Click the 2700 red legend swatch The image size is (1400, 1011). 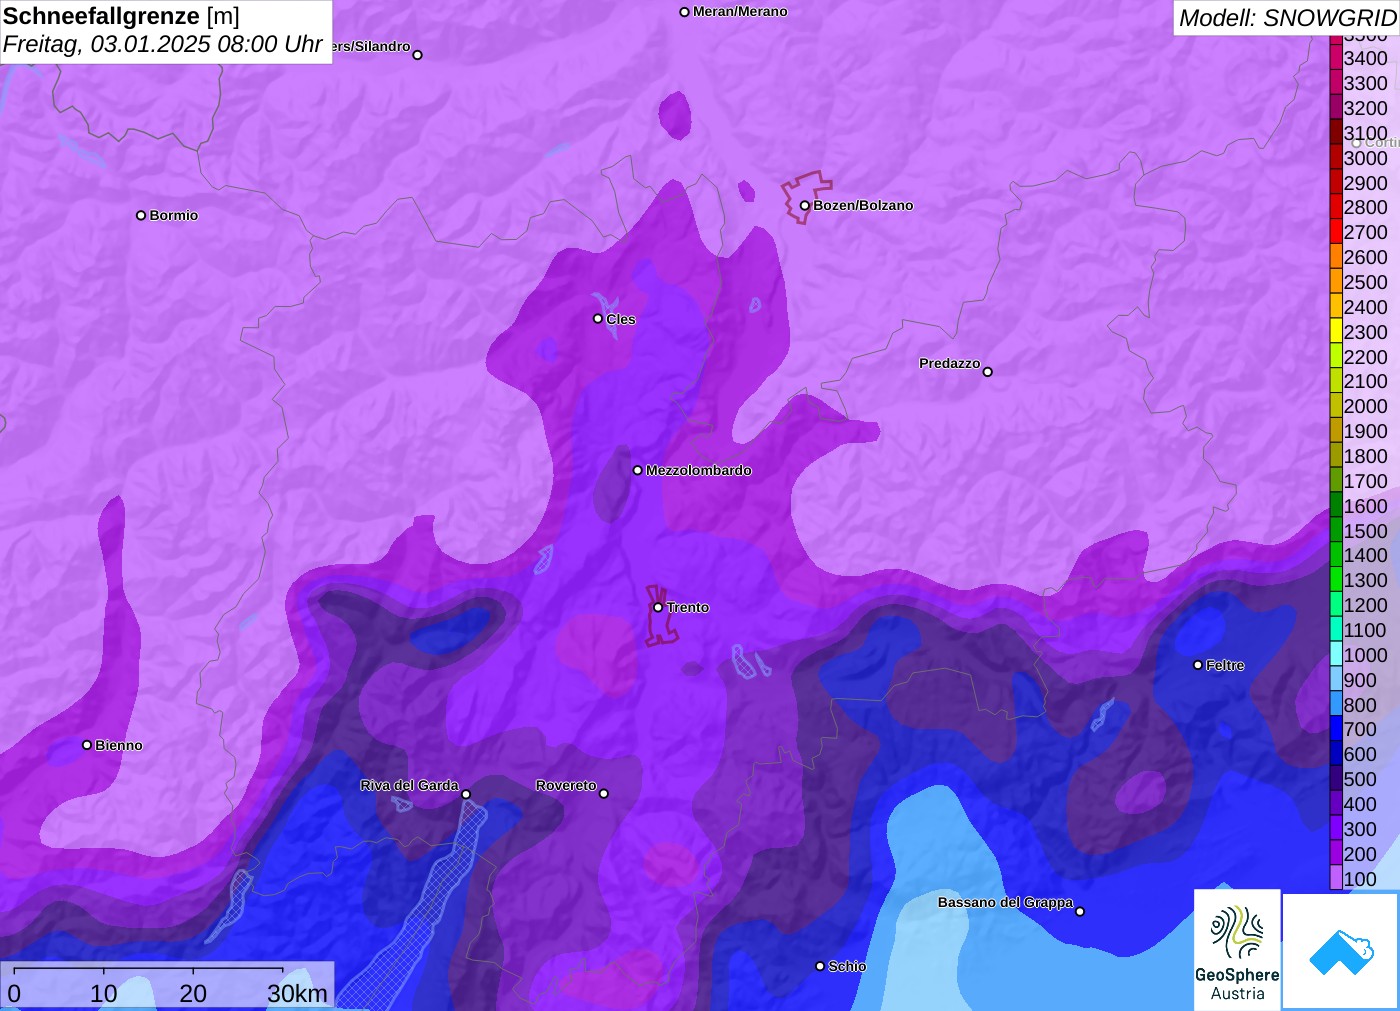(1335, 232)
